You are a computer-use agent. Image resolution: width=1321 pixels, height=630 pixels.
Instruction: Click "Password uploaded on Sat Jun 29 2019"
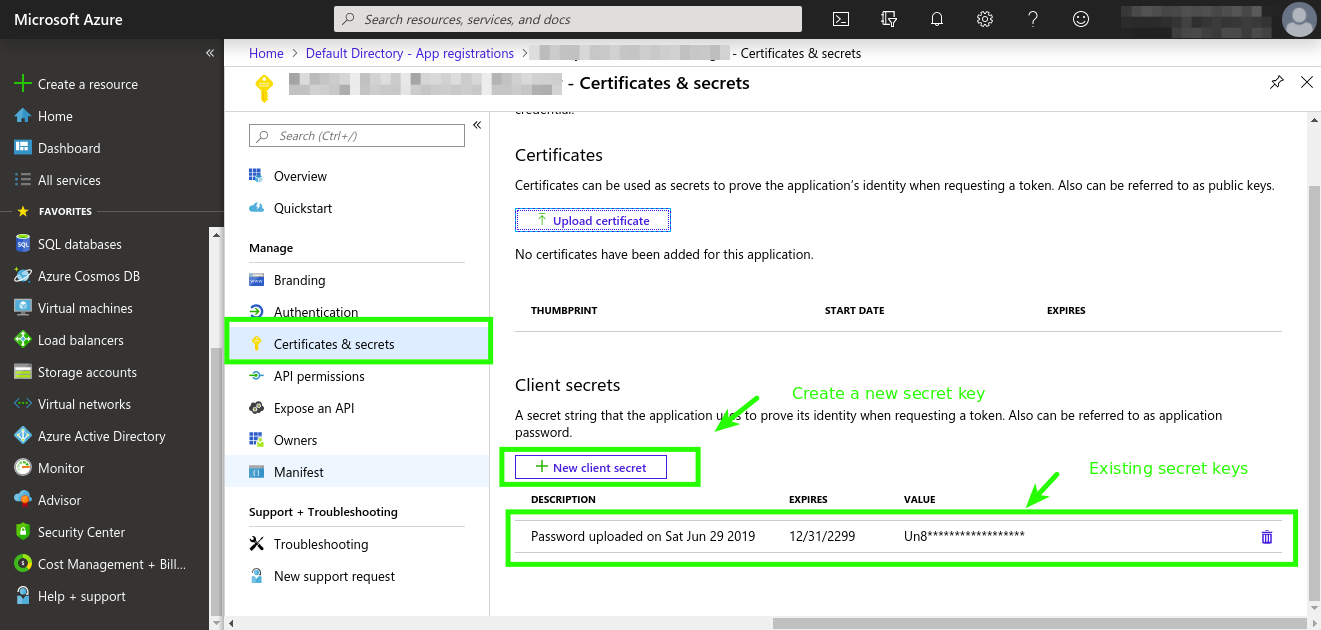[643, 537]
